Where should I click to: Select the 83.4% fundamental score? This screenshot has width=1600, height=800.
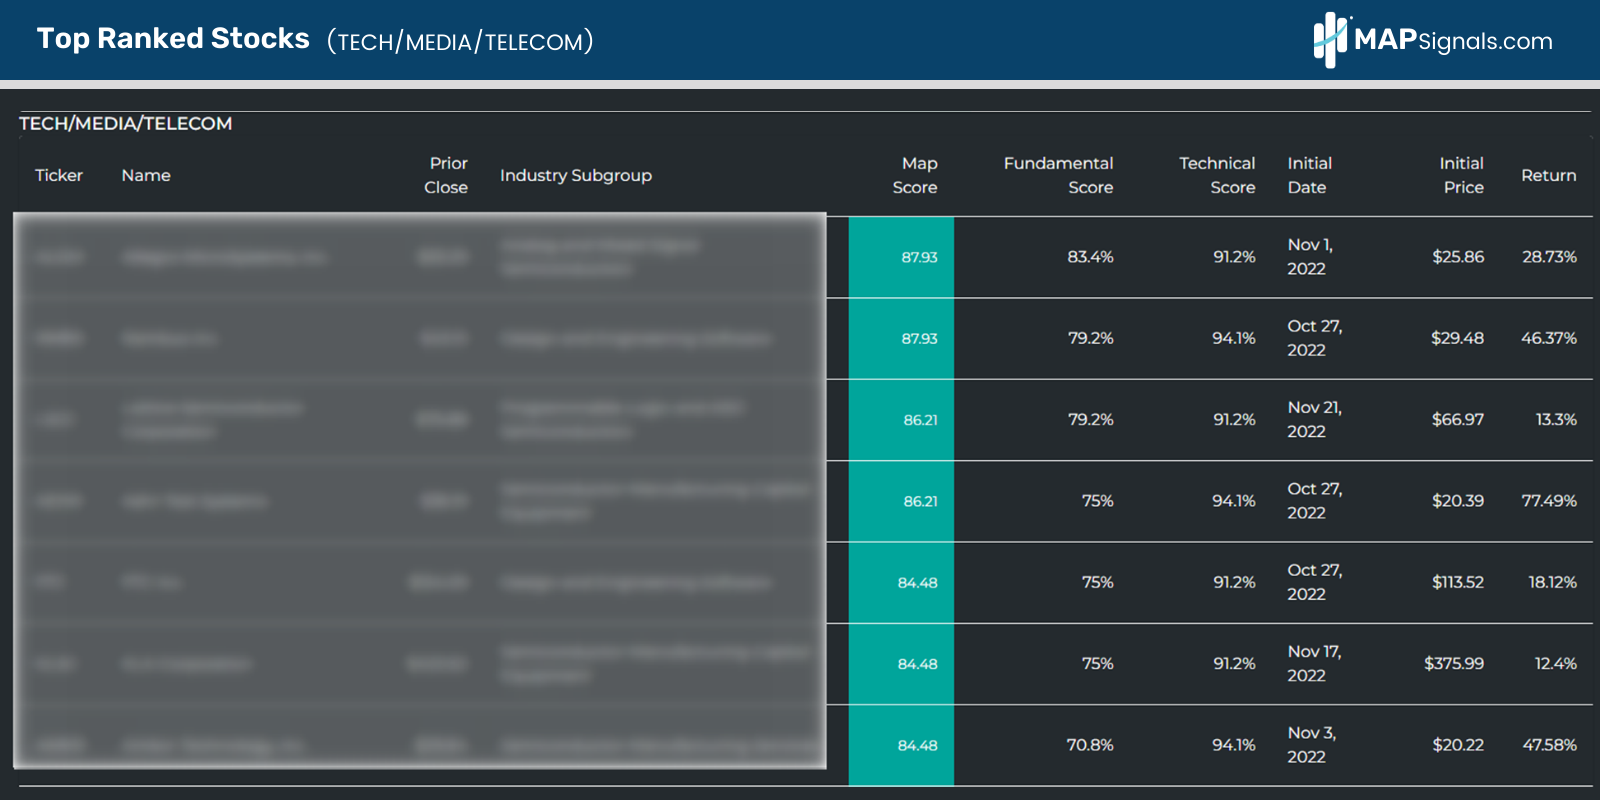(x=1090, y=257)
